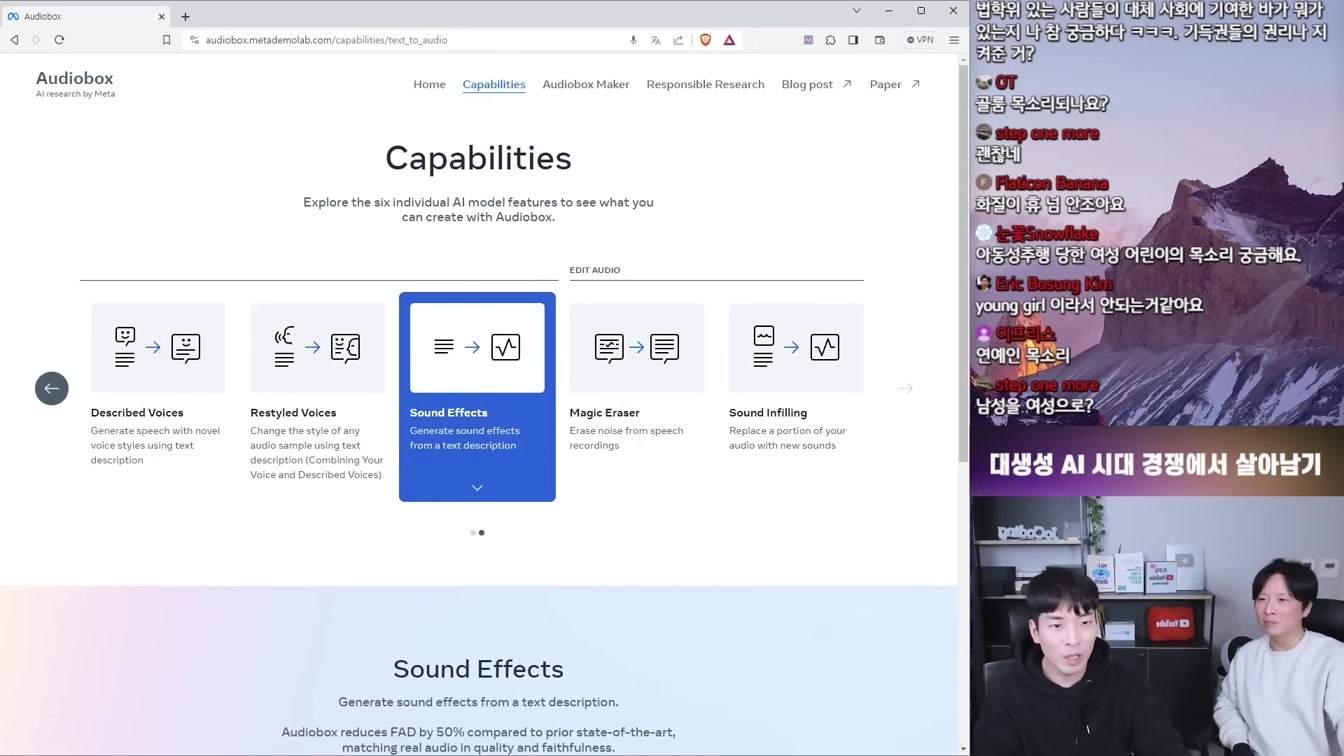The width and height of the screenshot is (1344, 756).
Task: Select the Restyled Voices card icon
Action: [317, 347]
